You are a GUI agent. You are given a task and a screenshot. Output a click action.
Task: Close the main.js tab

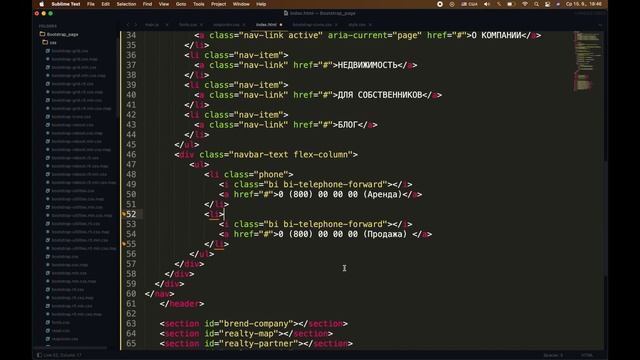(167, 25)
